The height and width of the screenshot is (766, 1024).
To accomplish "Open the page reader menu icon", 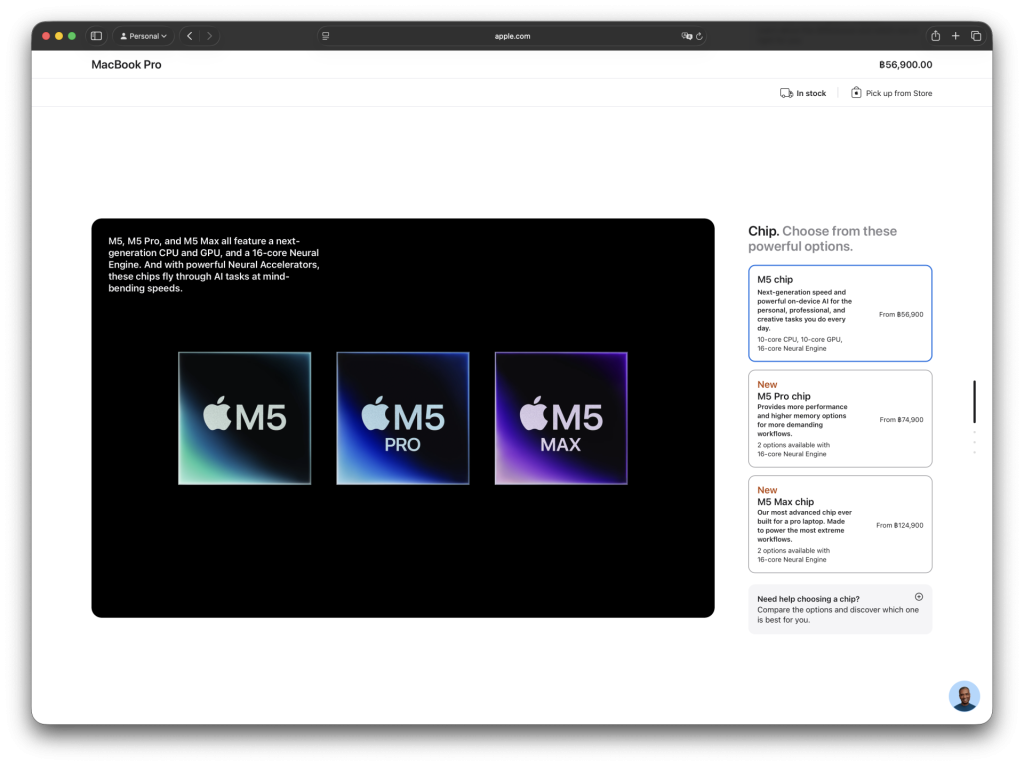I will [x=325, y=36].
